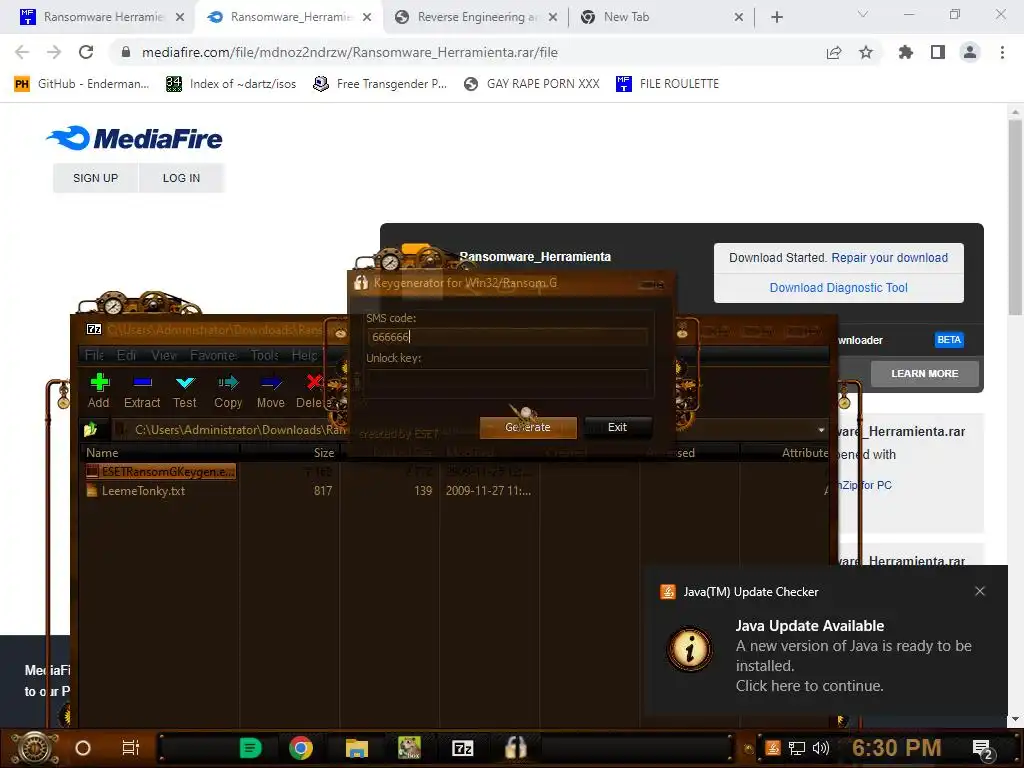
Task: Select ESETRansomGKeygen file in 7-Zip
Action: tap(161, 471)
